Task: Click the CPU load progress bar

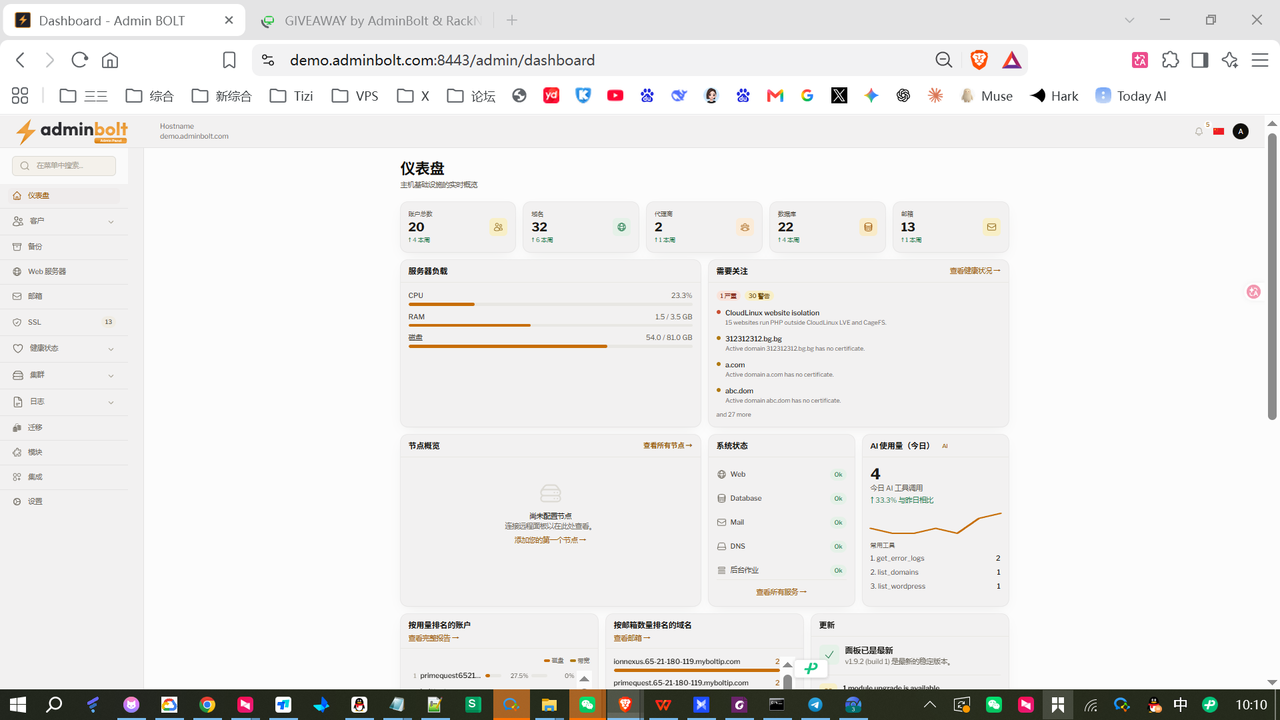Action: 550,304
